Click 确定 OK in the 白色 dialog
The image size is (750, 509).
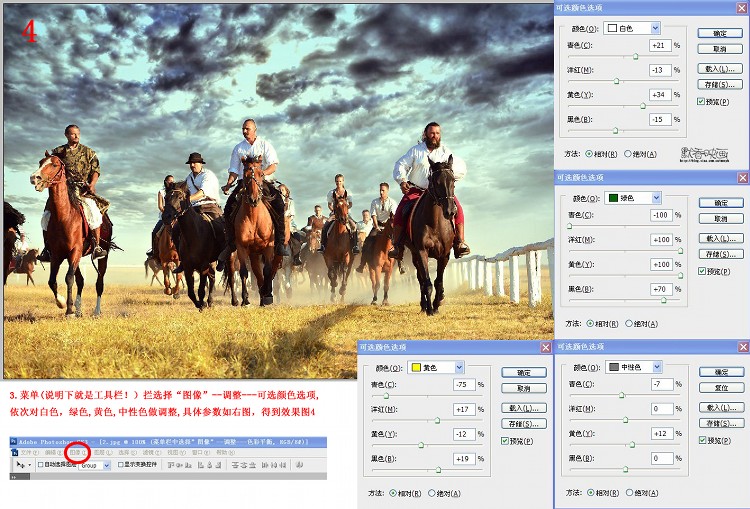click(x=720, y=33)
